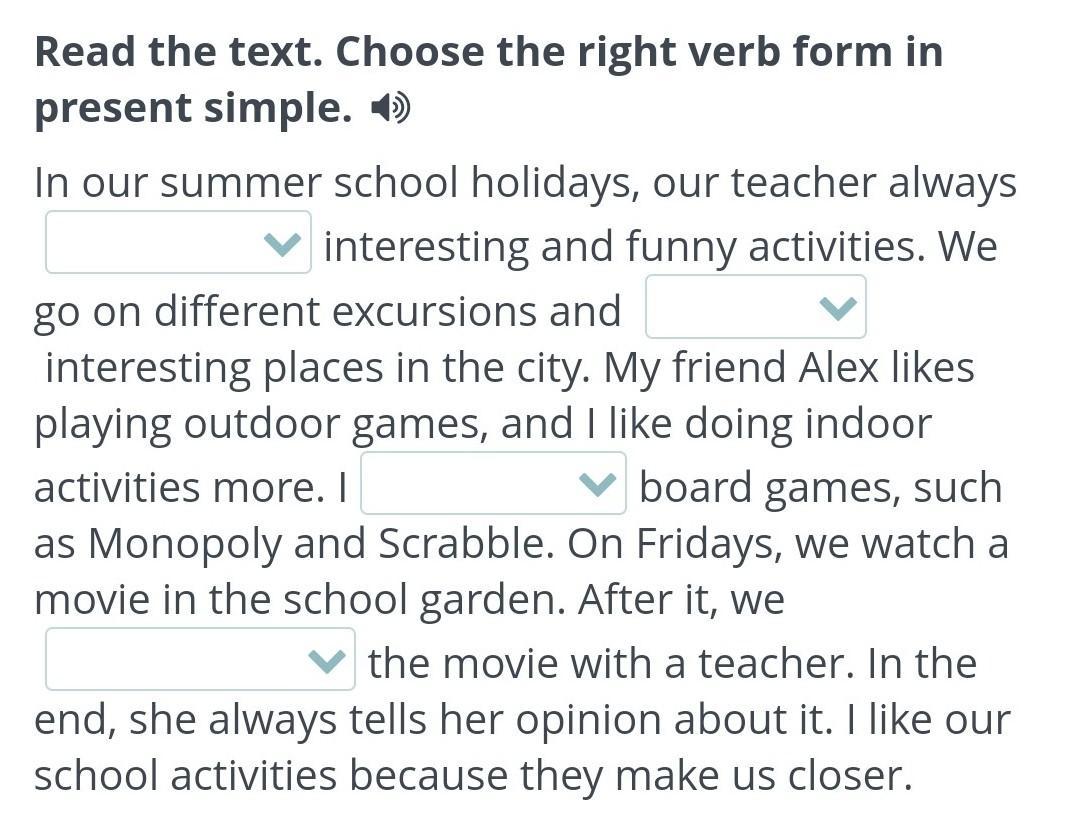Click chevron arrow next to "the movie with"
This screenshot has width=1066, height=833.
tap(326, 660)
